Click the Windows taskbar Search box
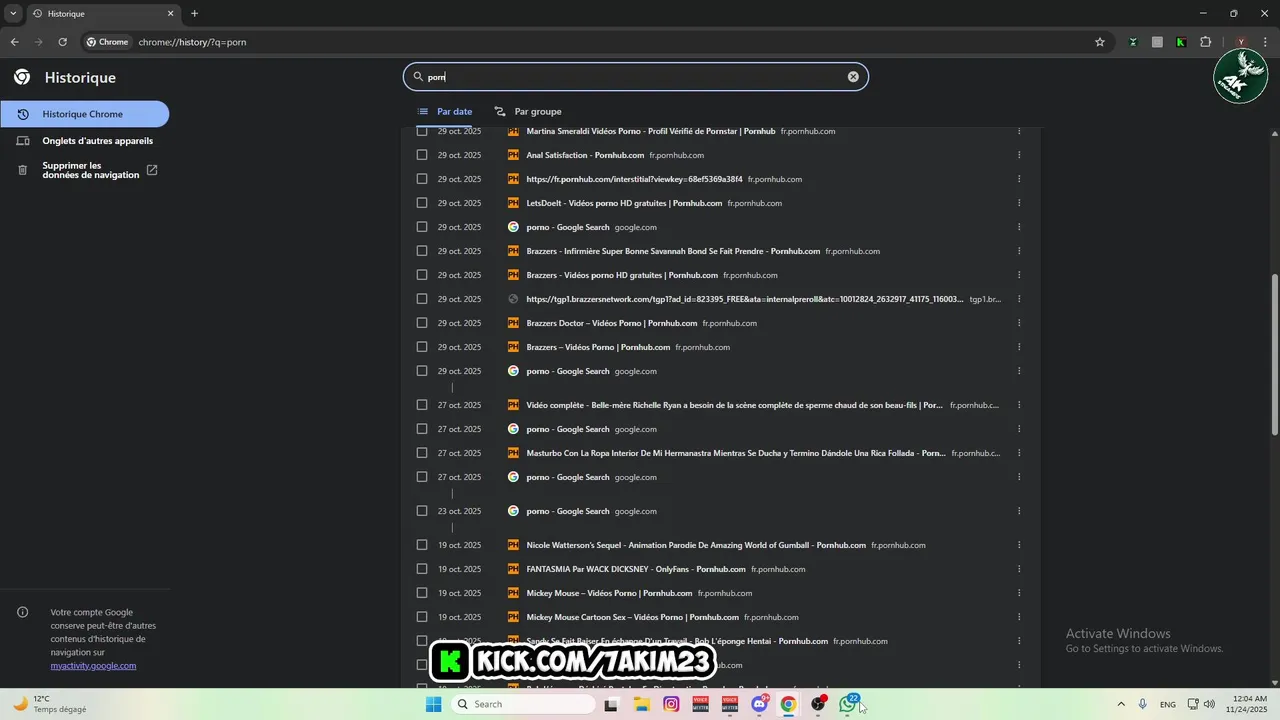This screenshot has height=720, width=1280. pos(522,704)
